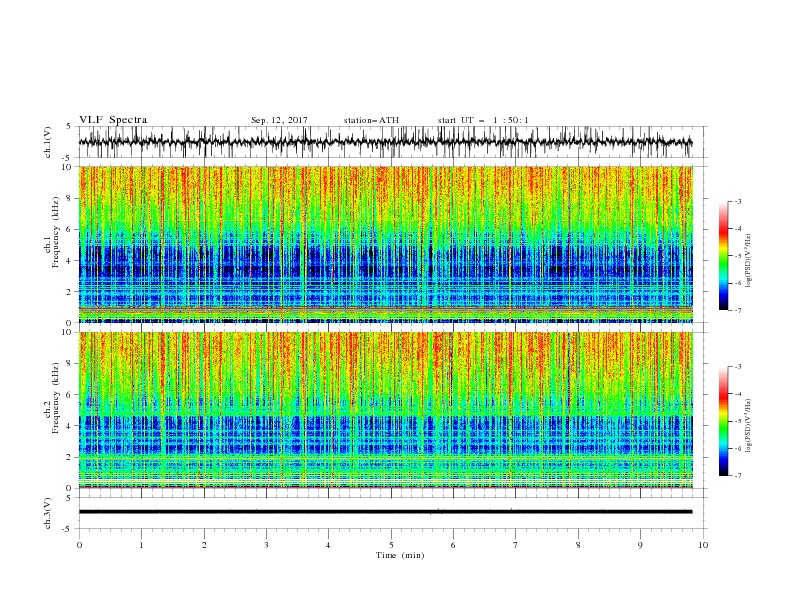Click the "10" kHz tick on ch.1 frequency axis
The width and height of the screenshot is (792, 612).
pos(69,167)
